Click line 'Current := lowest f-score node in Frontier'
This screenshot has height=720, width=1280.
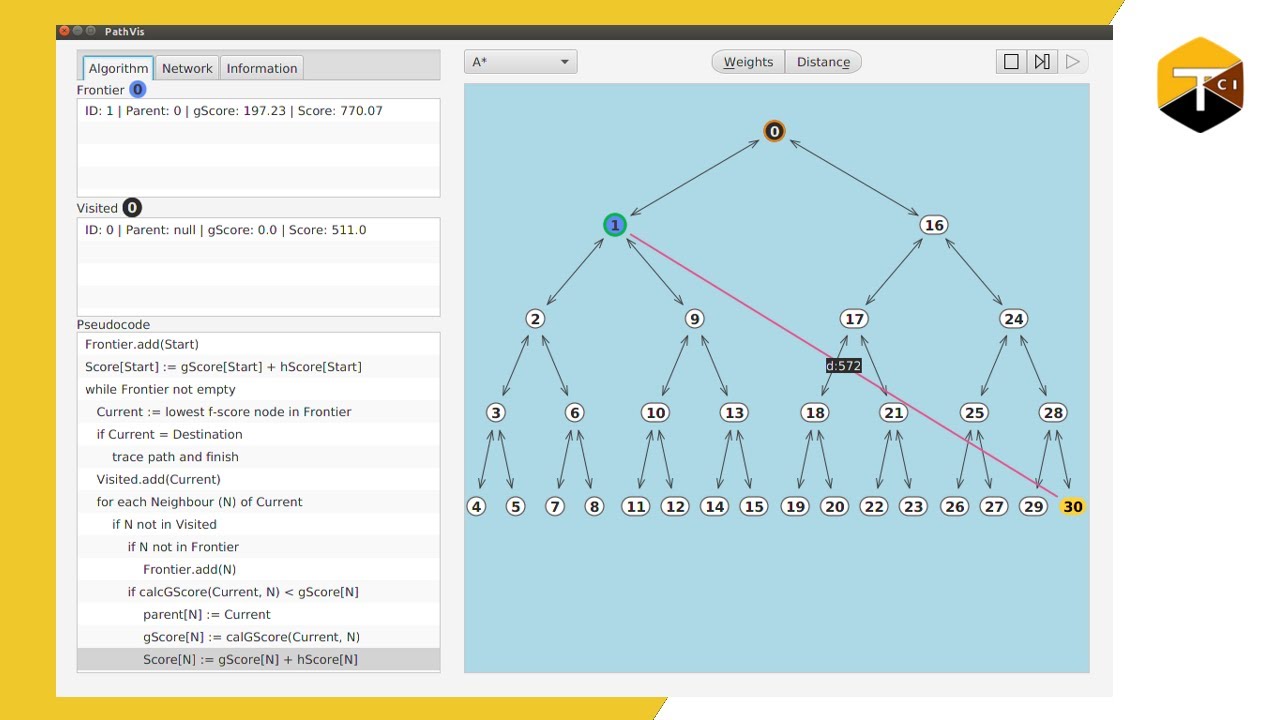pos(258,412)
